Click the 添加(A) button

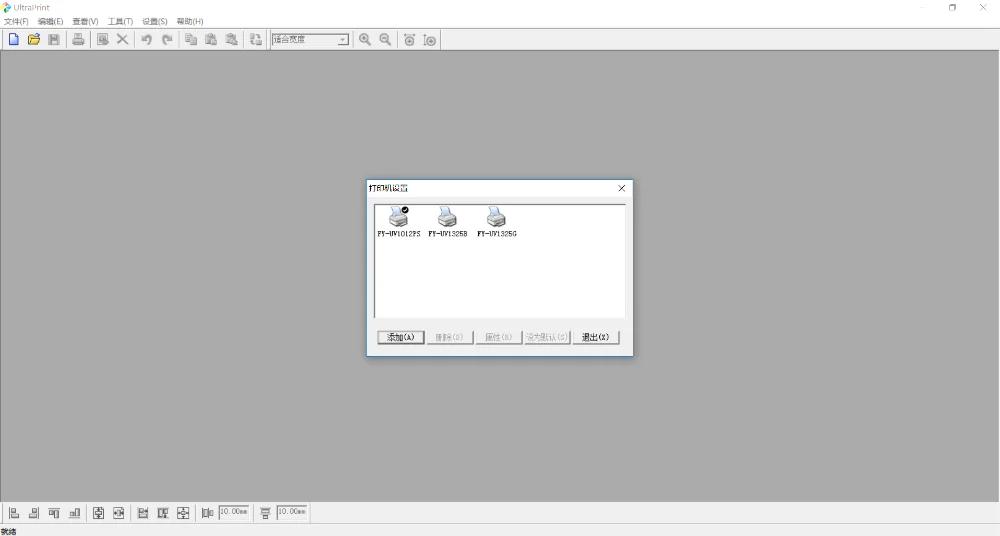(401, 337)
